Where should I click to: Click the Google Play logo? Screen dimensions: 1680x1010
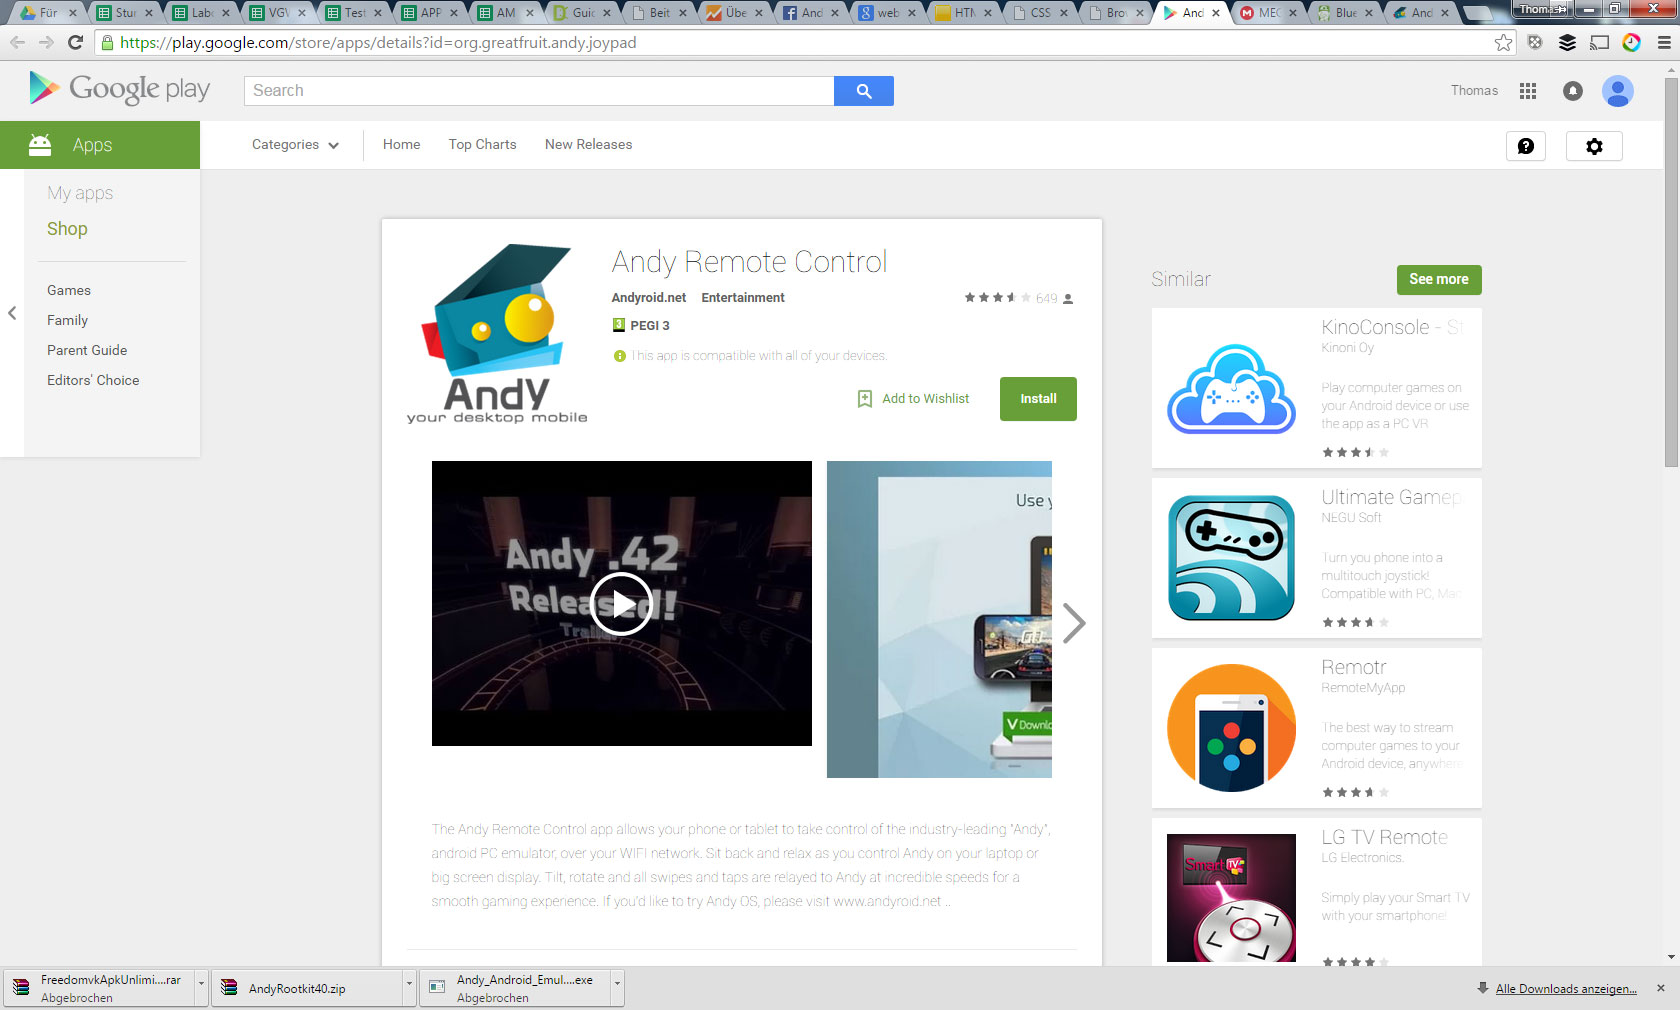120,89
